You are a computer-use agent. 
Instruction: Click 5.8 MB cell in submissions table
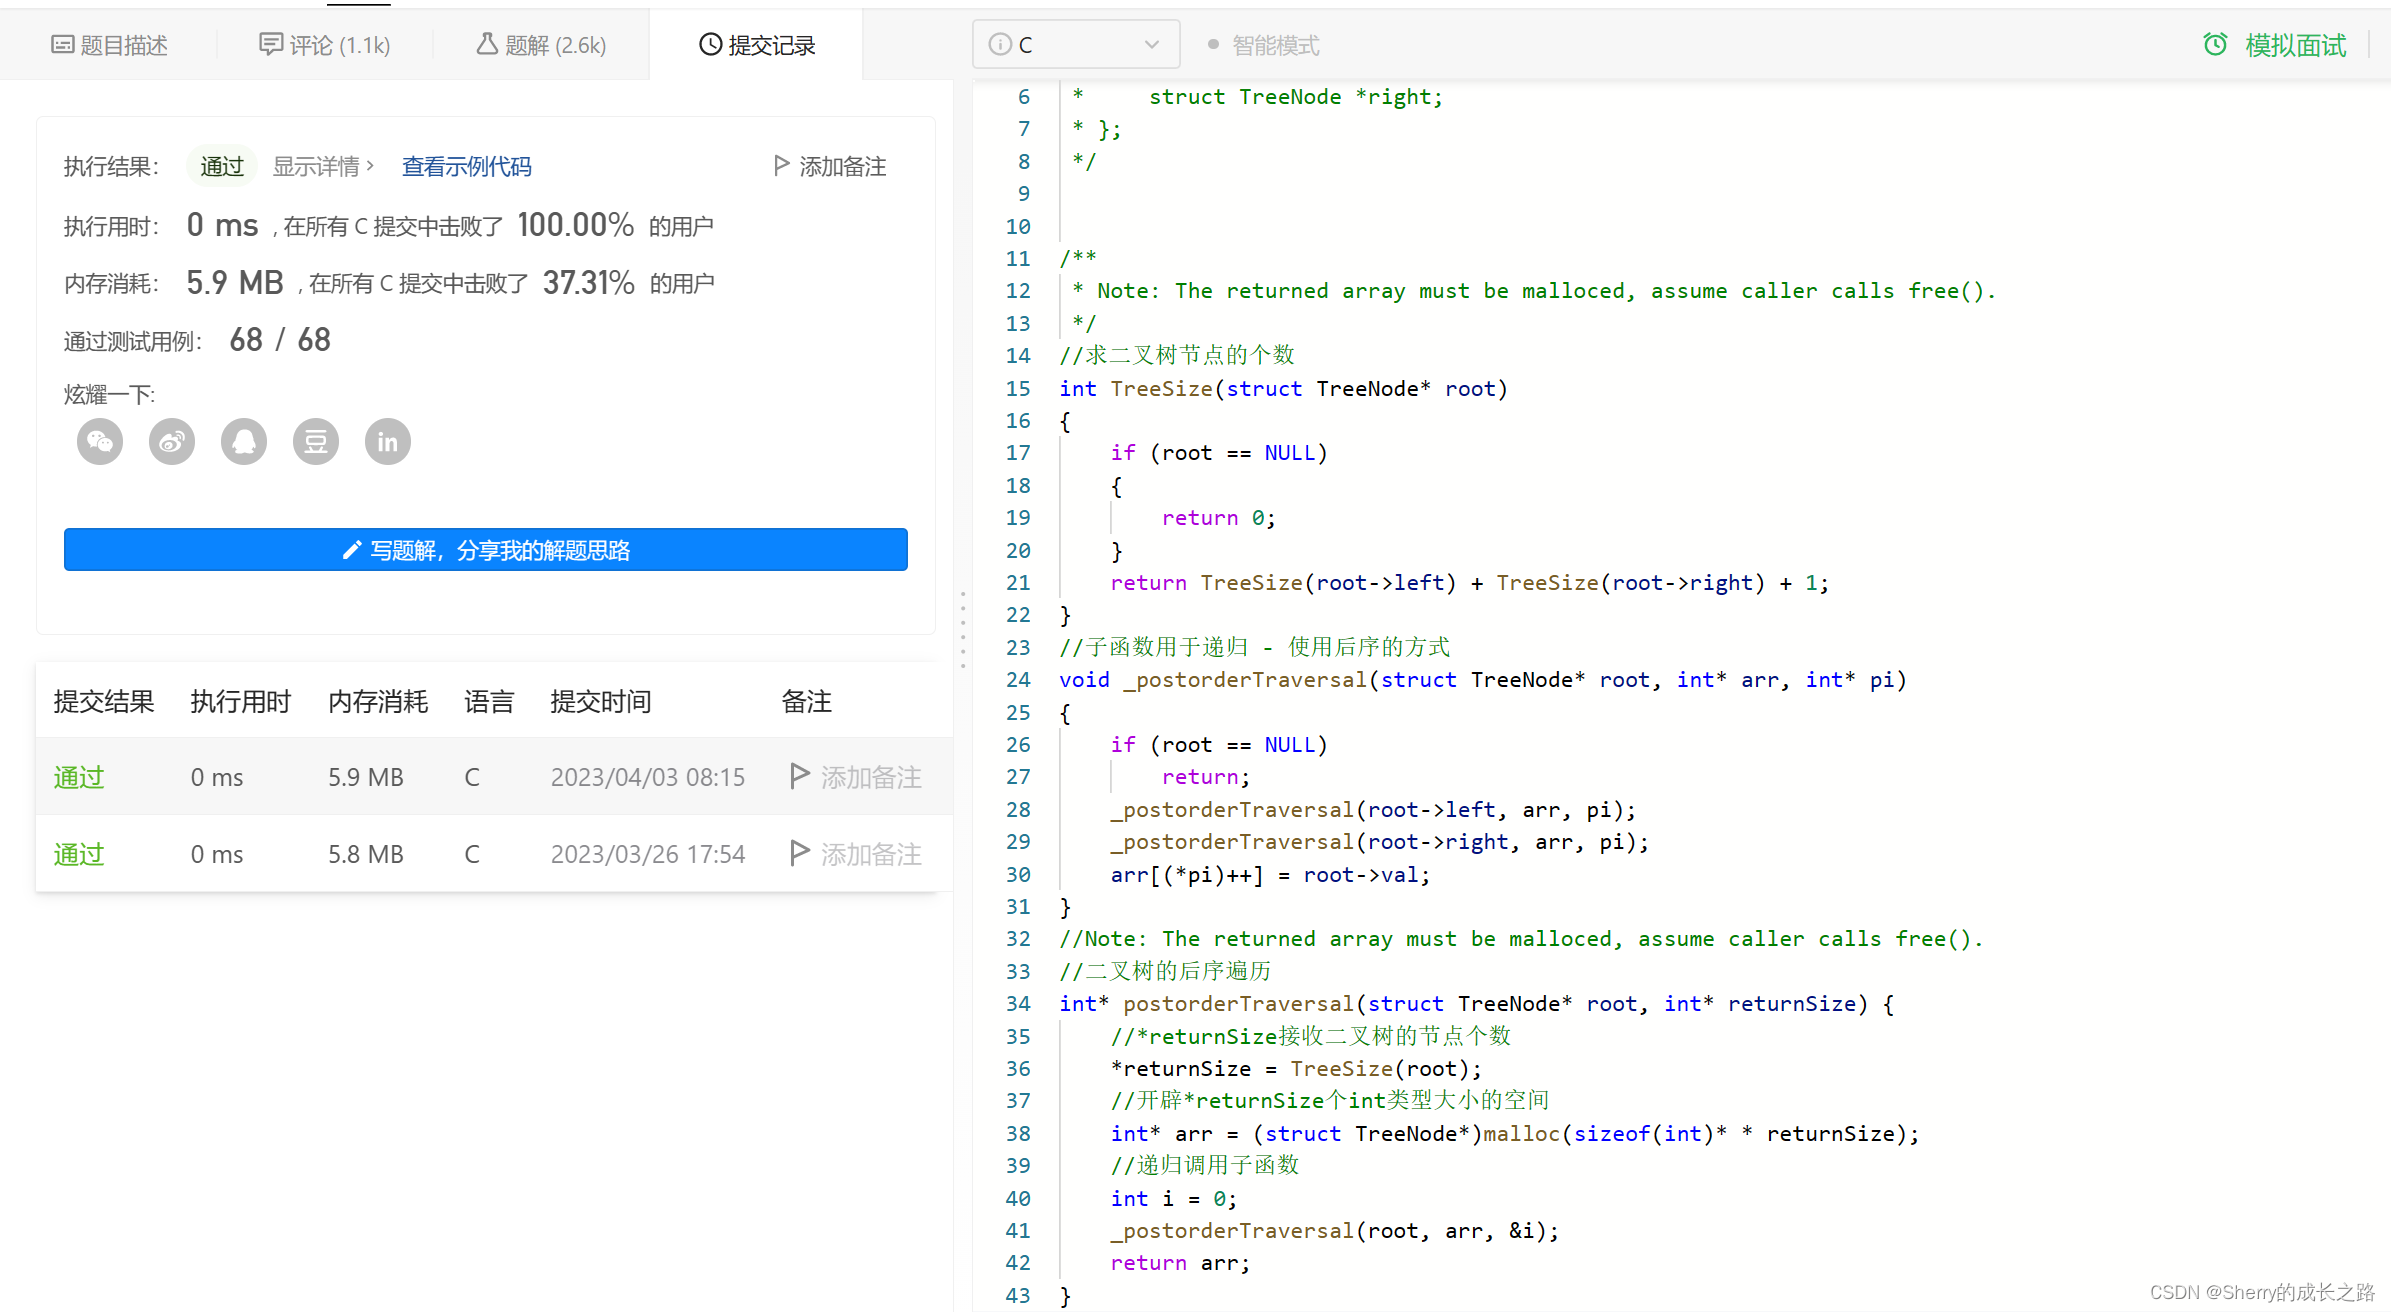pyautogui.click(x=366, y=854)
